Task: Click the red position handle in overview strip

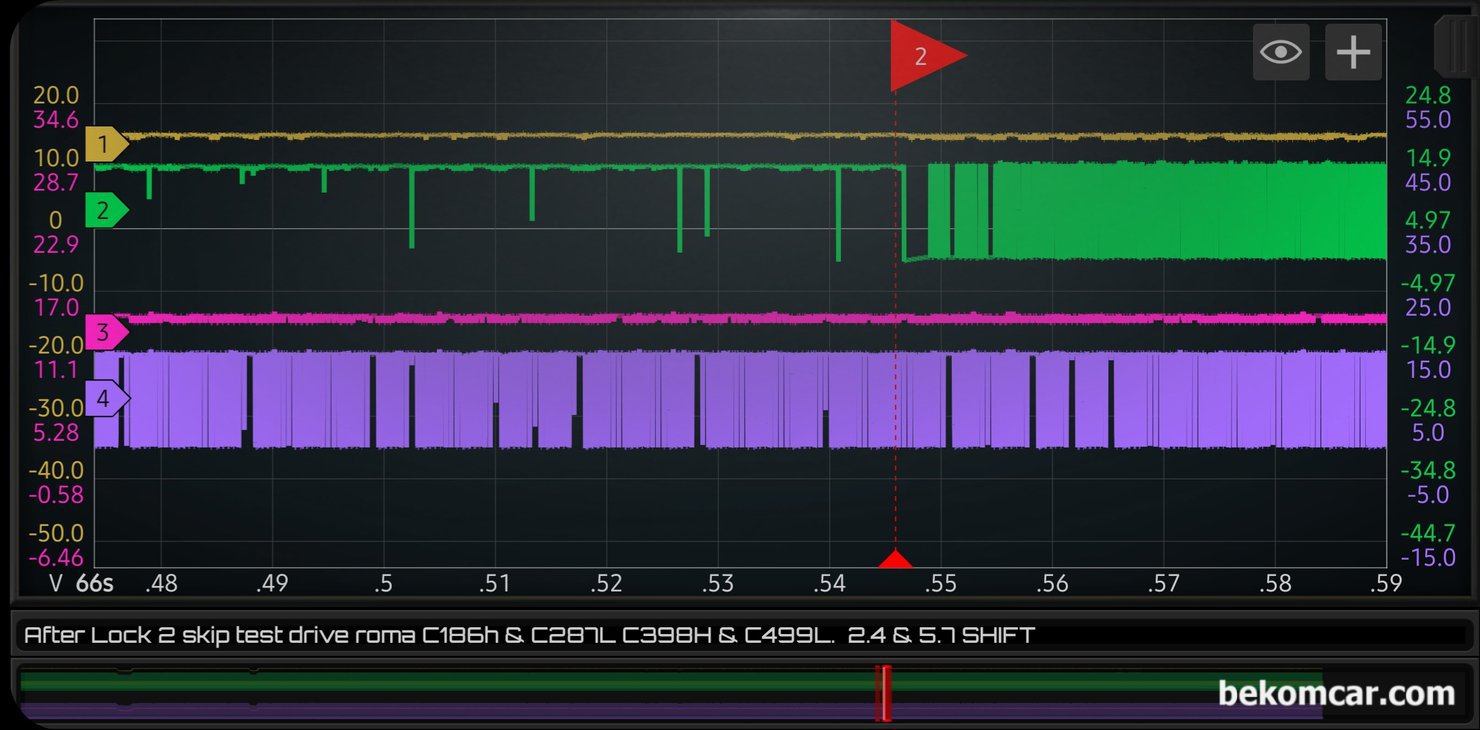Action: tap(883, 693)
